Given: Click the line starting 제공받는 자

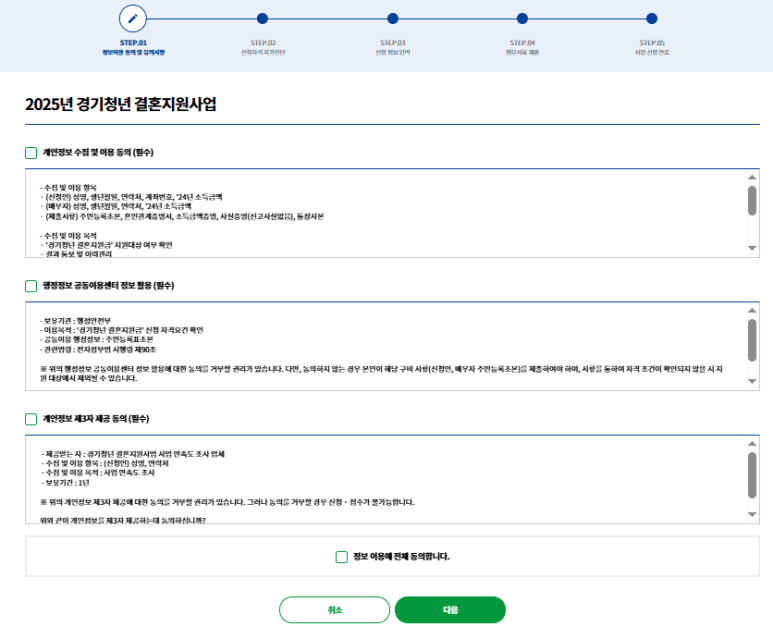Looking at the screenshot, I should [133, 454].
